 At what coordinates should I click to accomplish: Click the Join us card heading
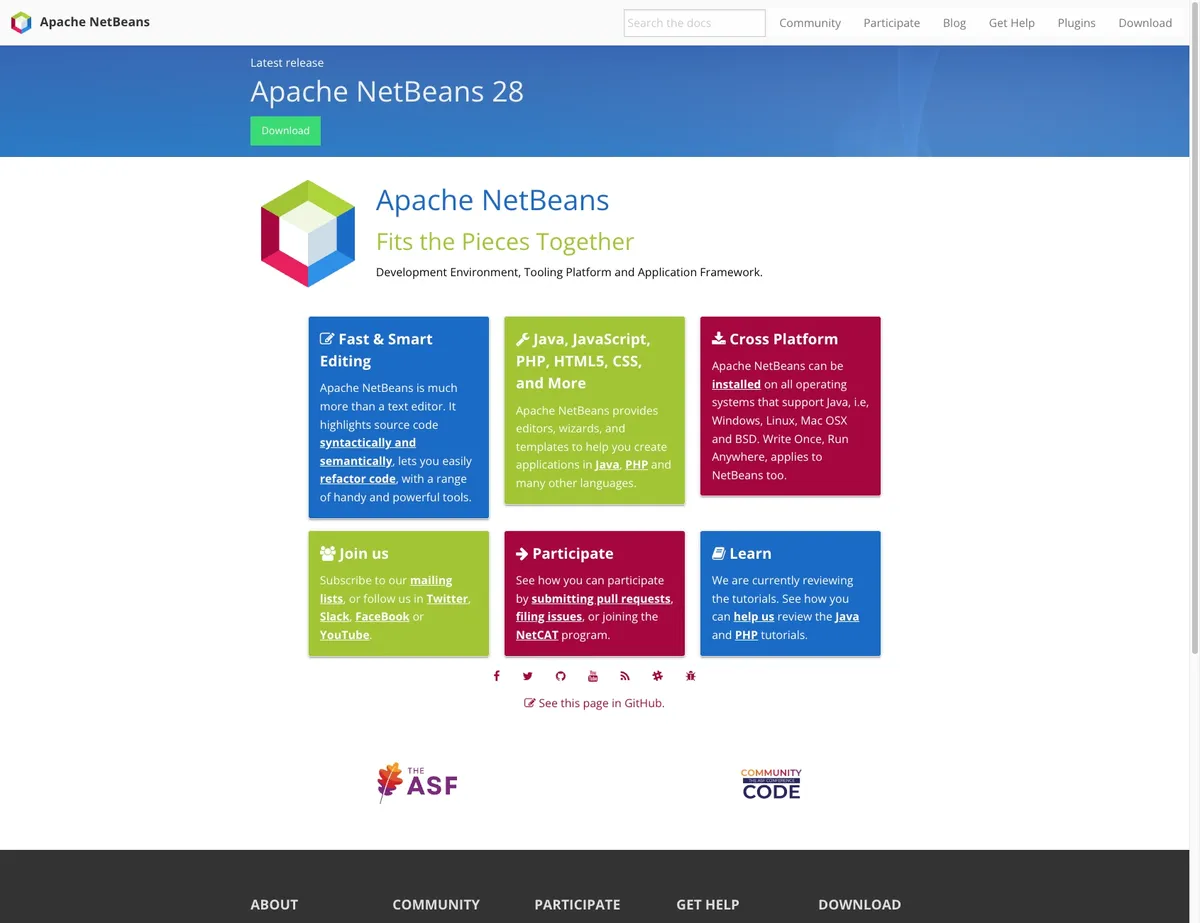tap(354, 553)
